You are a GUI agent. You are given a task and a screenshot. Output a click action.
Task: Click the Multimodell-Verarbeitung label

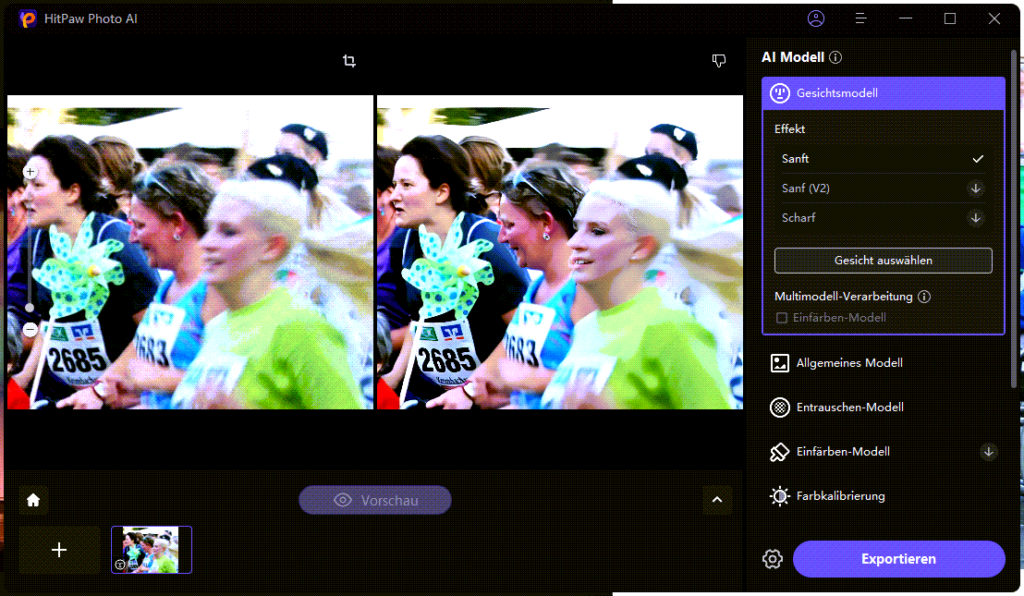tap(843, 296)
